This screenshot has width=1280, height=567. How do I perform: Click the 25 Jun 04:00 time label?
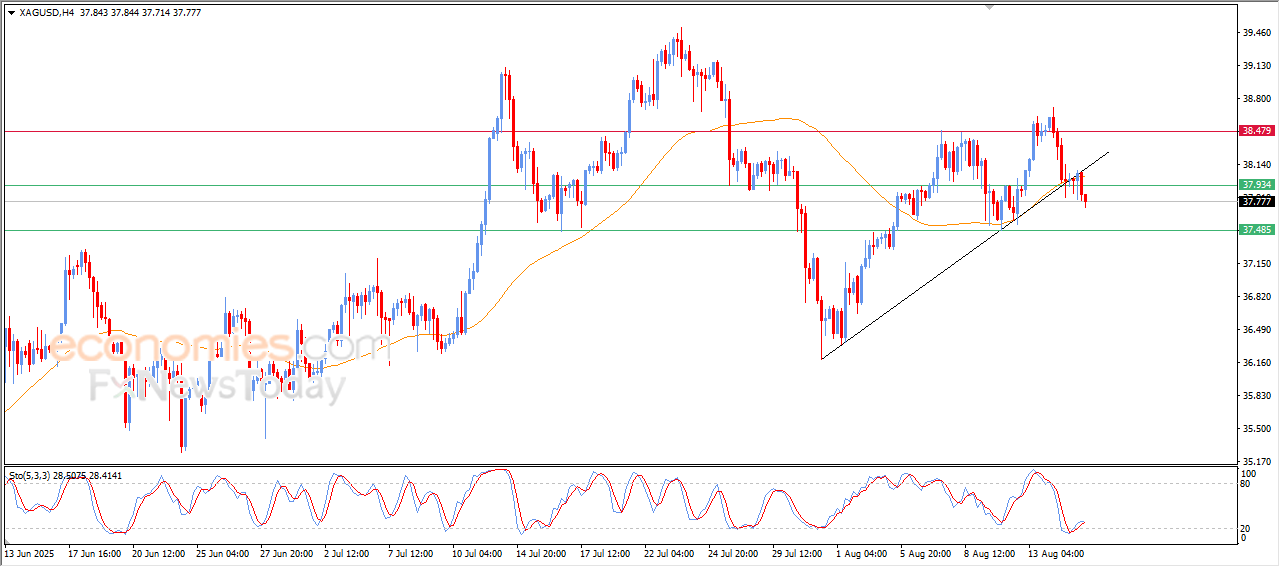click(x=223, y=552)
